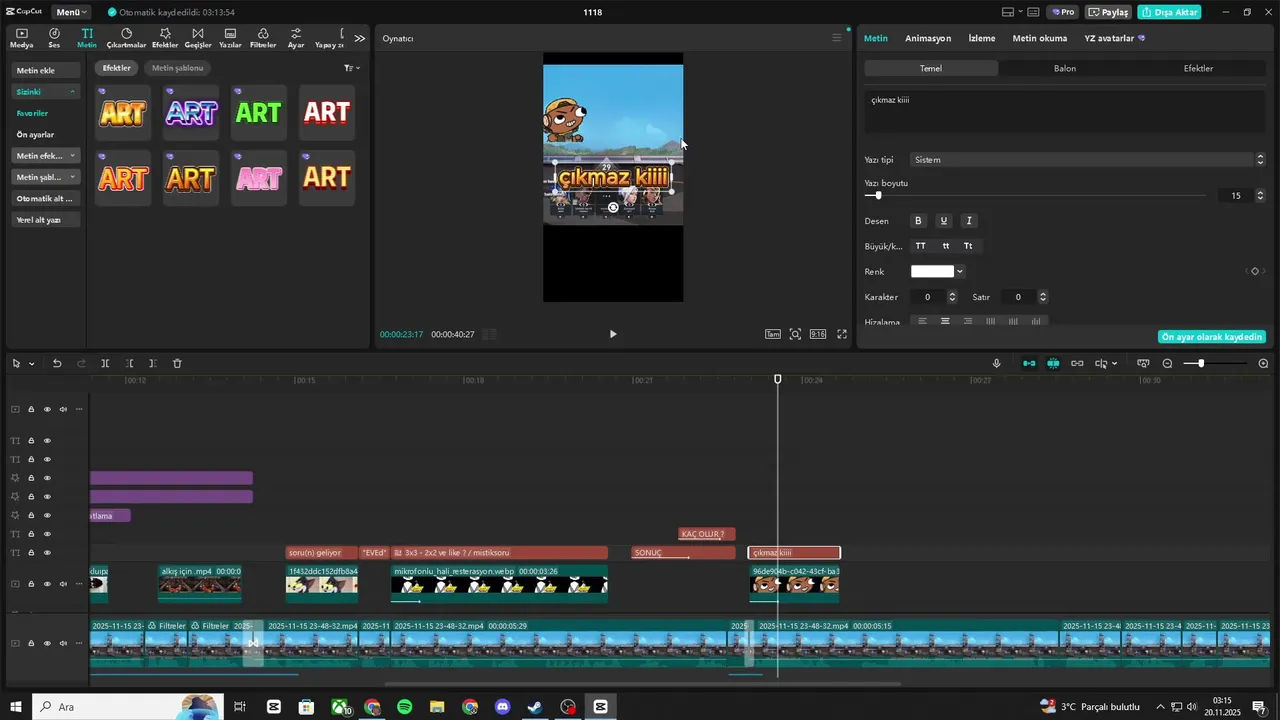The height and width of the screenshot is (720, 1280).
Task: Click the Split clip tool icon
Action: [105, 363]
